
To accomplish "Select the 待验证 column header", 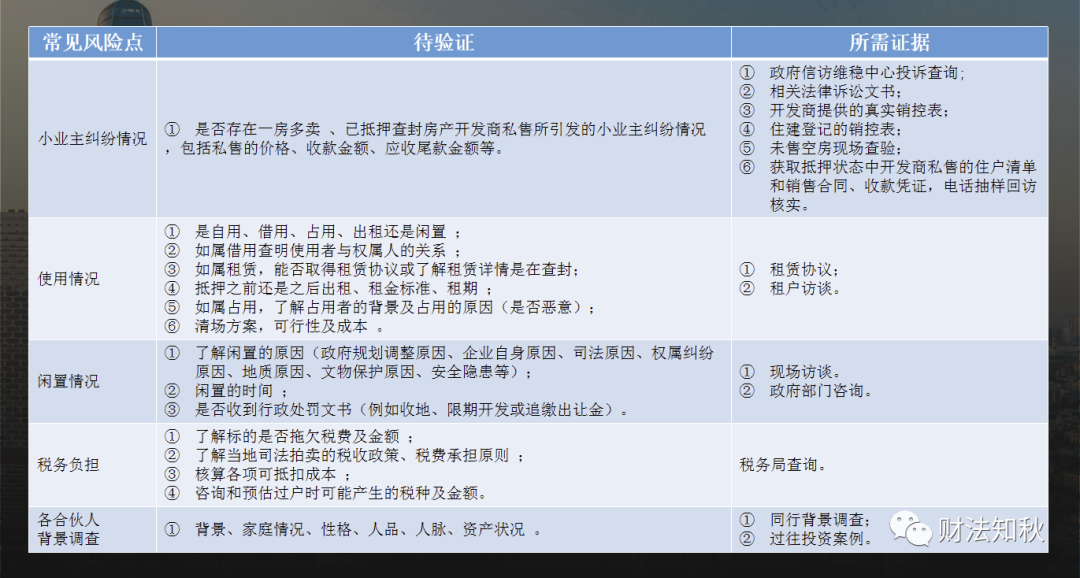I will click(443, 42).
